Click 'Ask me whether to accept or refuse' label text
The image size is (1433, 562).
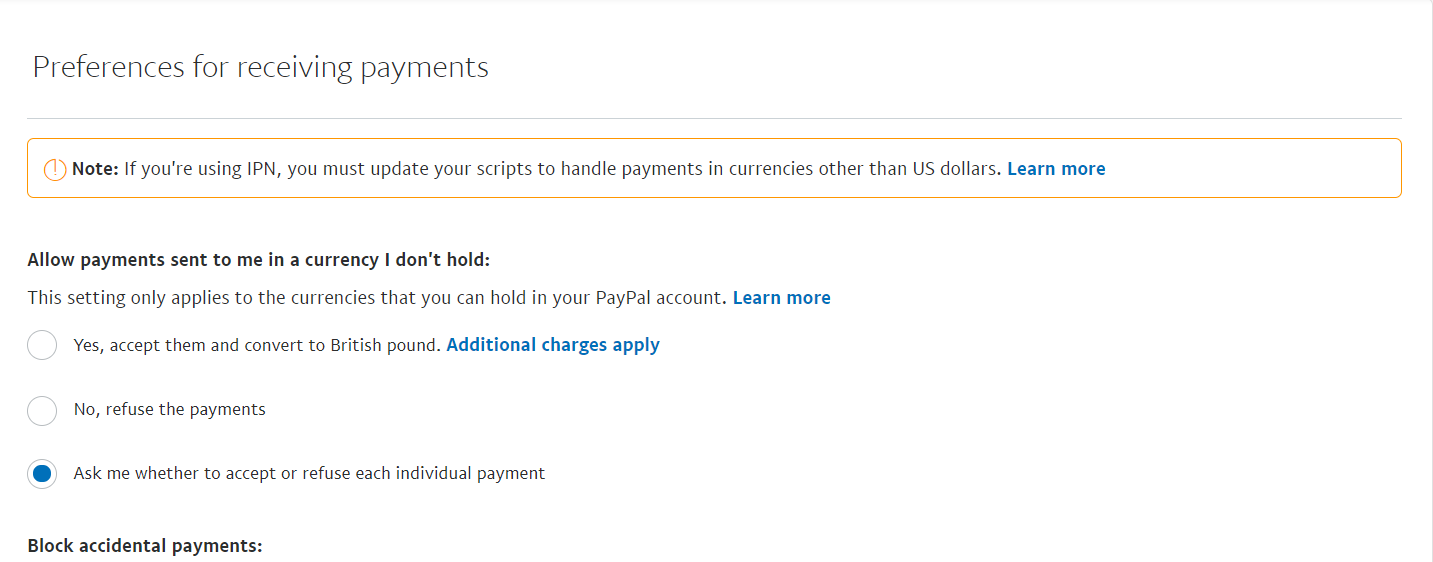[309, 474]
